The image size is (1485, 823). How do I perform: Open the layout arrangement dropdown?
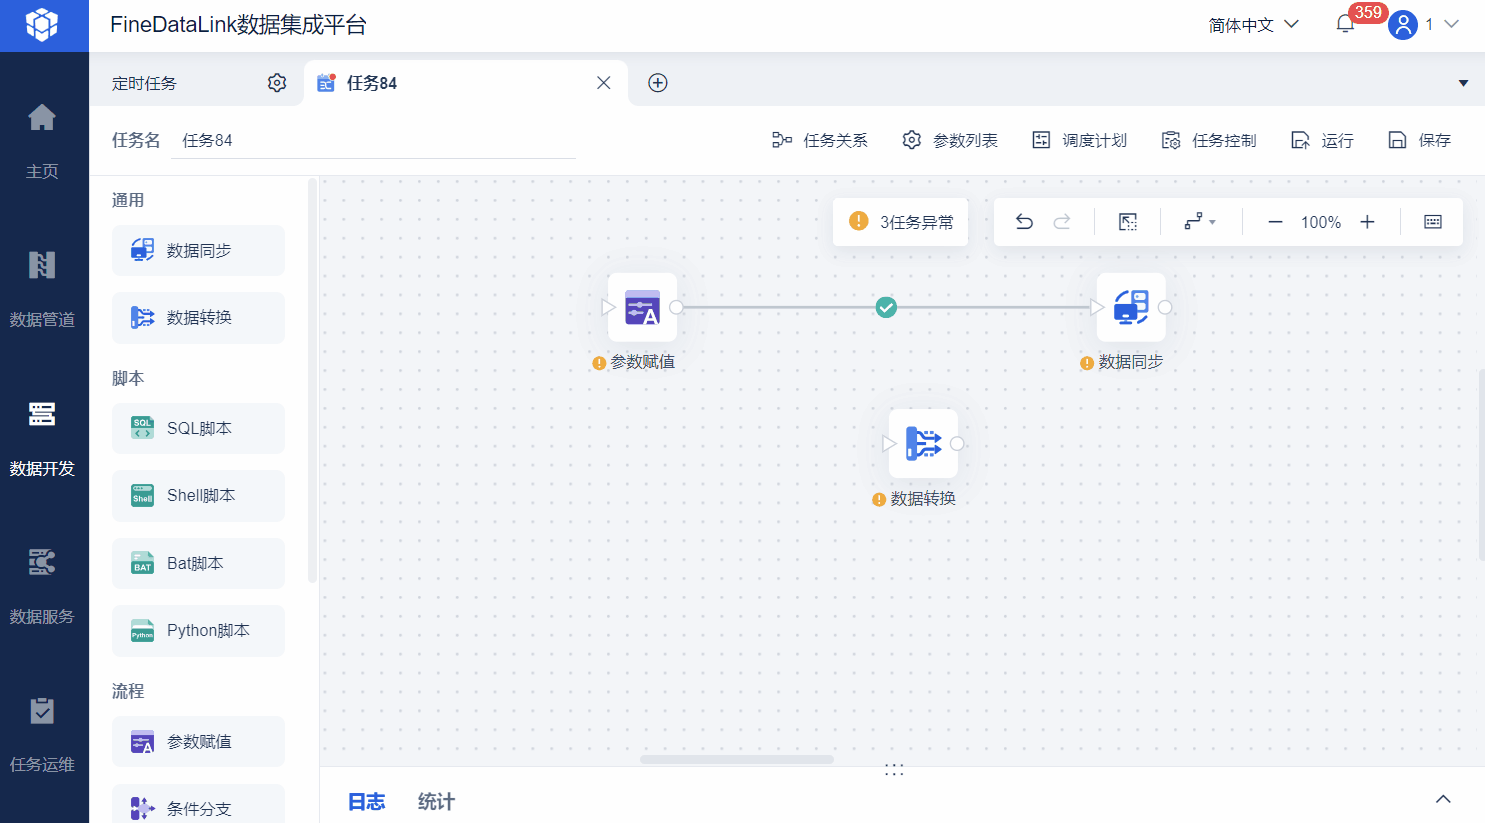pyautogui.click(x=1200, y=222)
